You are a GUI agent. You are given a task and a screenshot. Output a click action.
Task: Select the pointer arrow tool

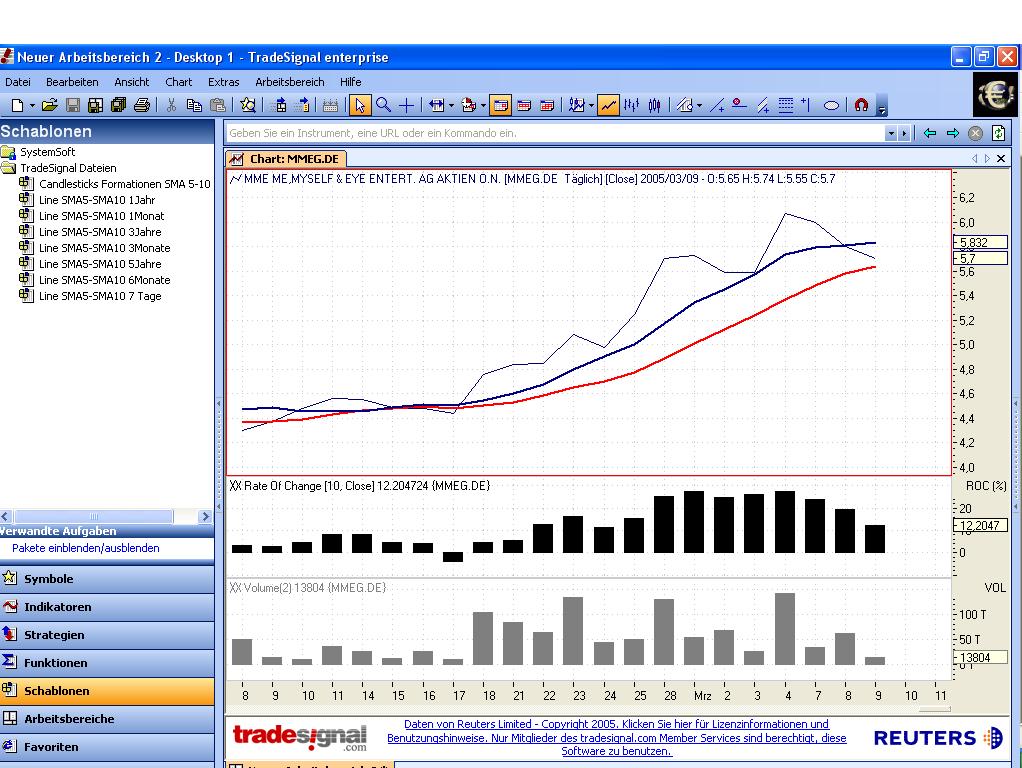point(360,105)
